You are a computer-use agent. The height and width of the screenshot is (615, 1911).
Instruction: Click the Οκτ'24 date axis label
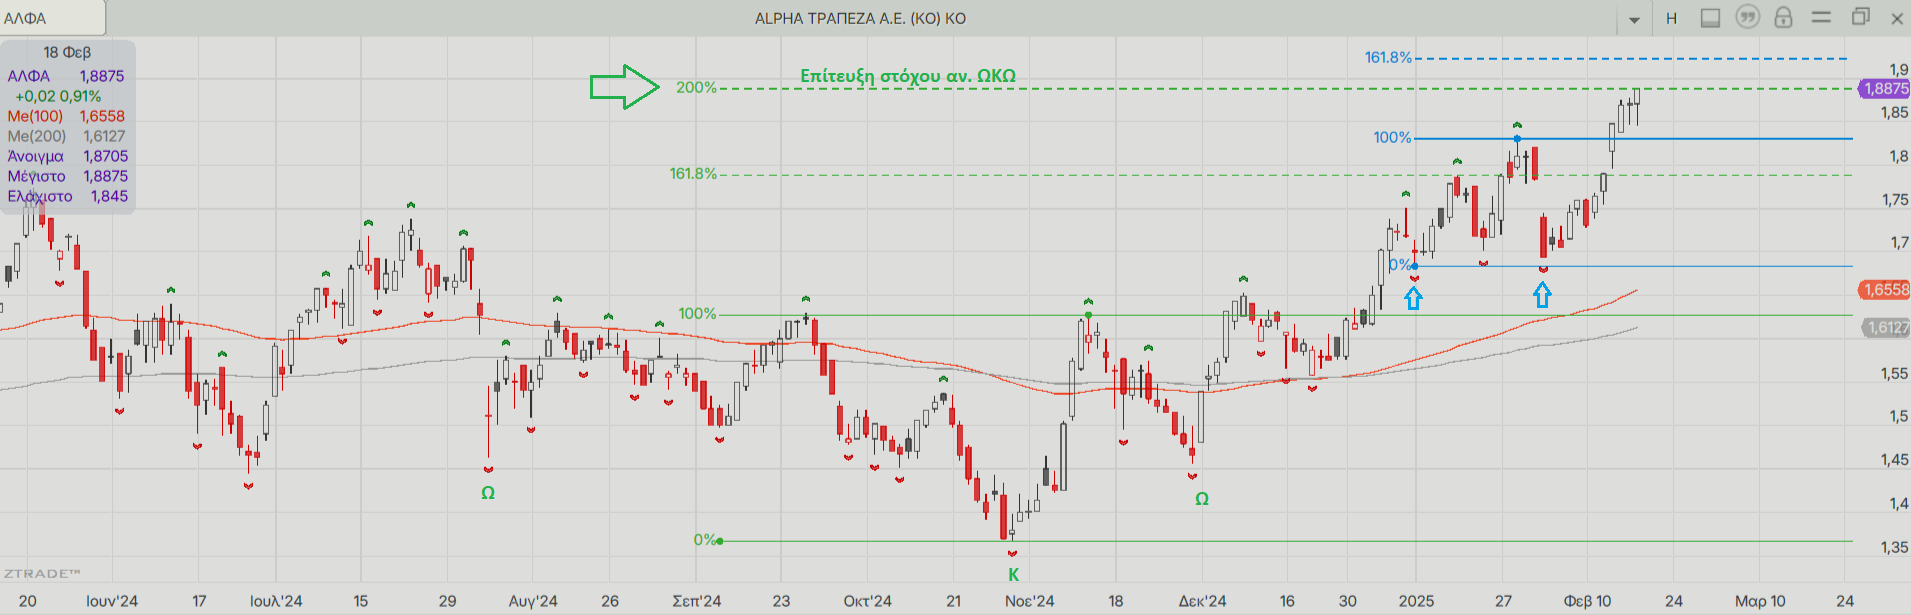[867, 601]
